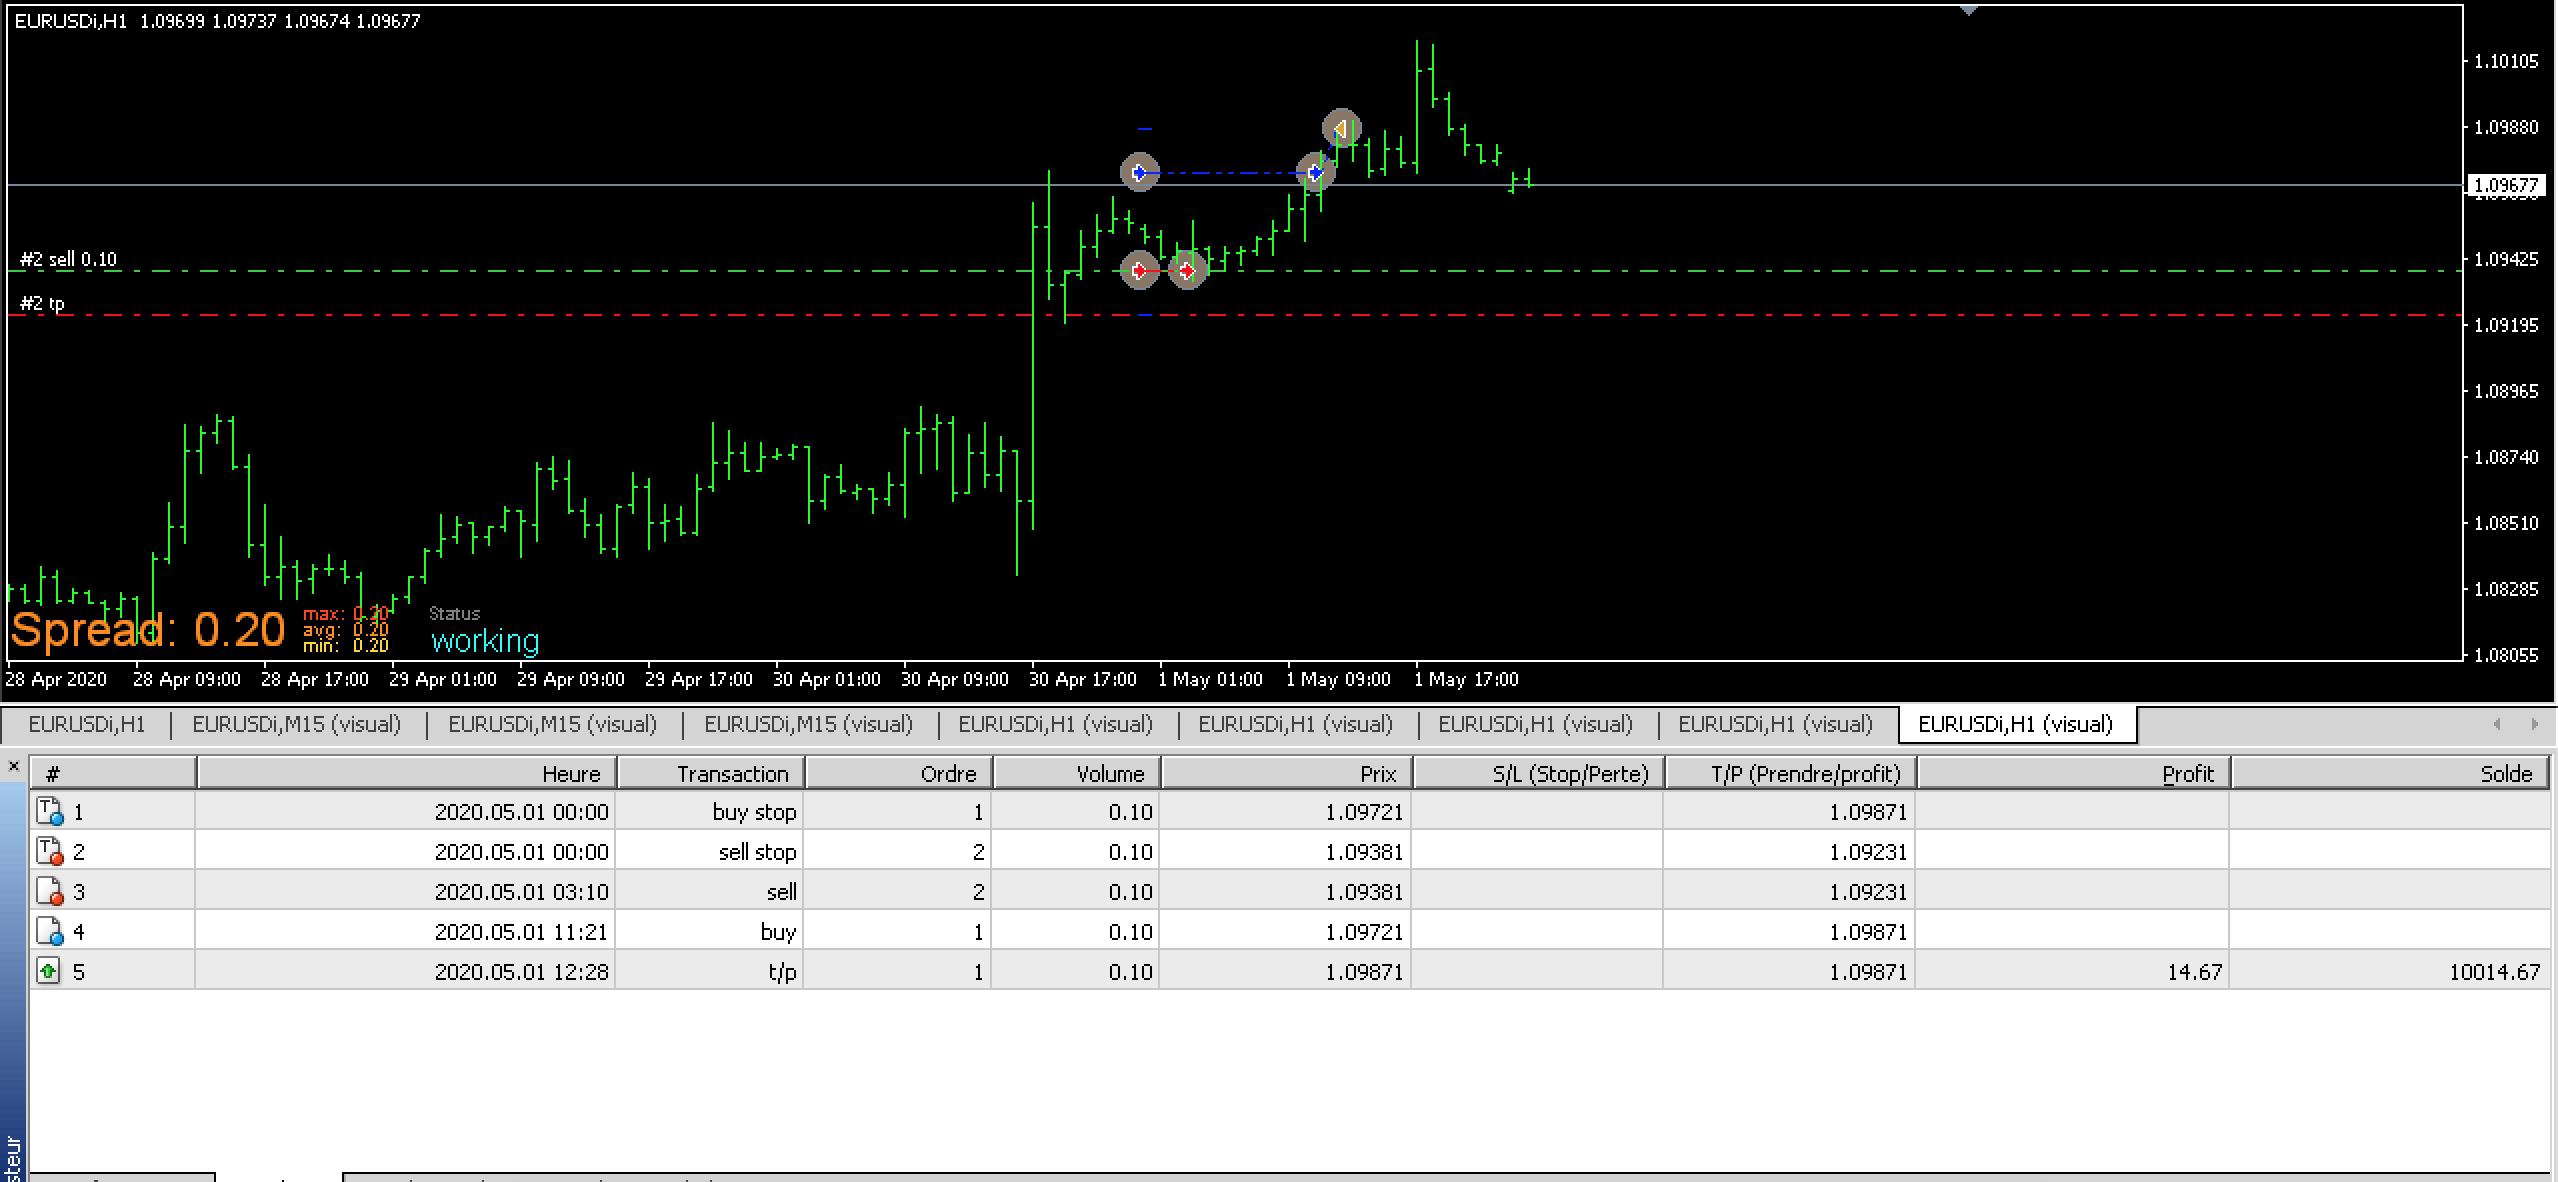
Task: Click the time 2020.05.01 11:21 cell
Action: 405,931
